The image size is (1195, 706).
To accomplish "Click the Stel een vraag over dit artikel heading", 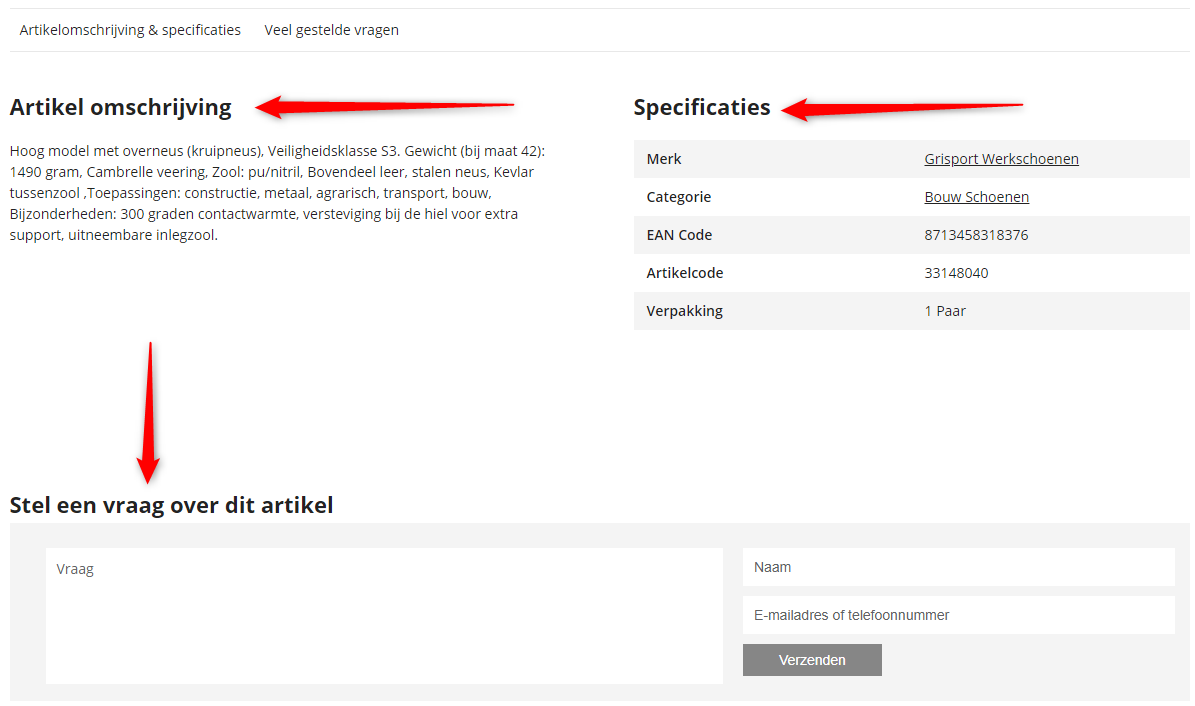I will point(171,505).
